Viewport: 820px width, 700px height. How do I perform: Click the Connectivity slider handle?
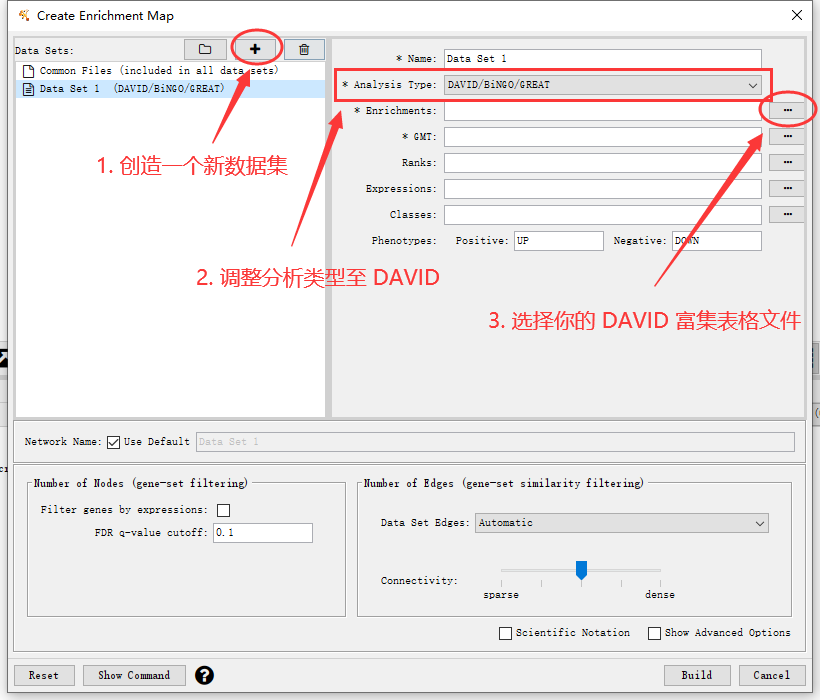click(581, 570)
